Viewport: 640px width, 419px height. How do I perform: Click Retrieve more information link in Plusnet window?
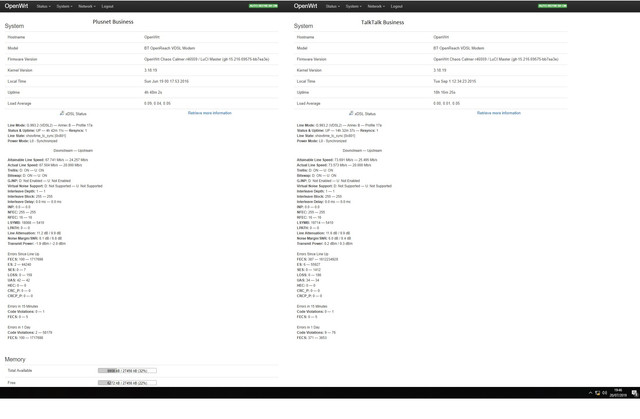[209, 113]
